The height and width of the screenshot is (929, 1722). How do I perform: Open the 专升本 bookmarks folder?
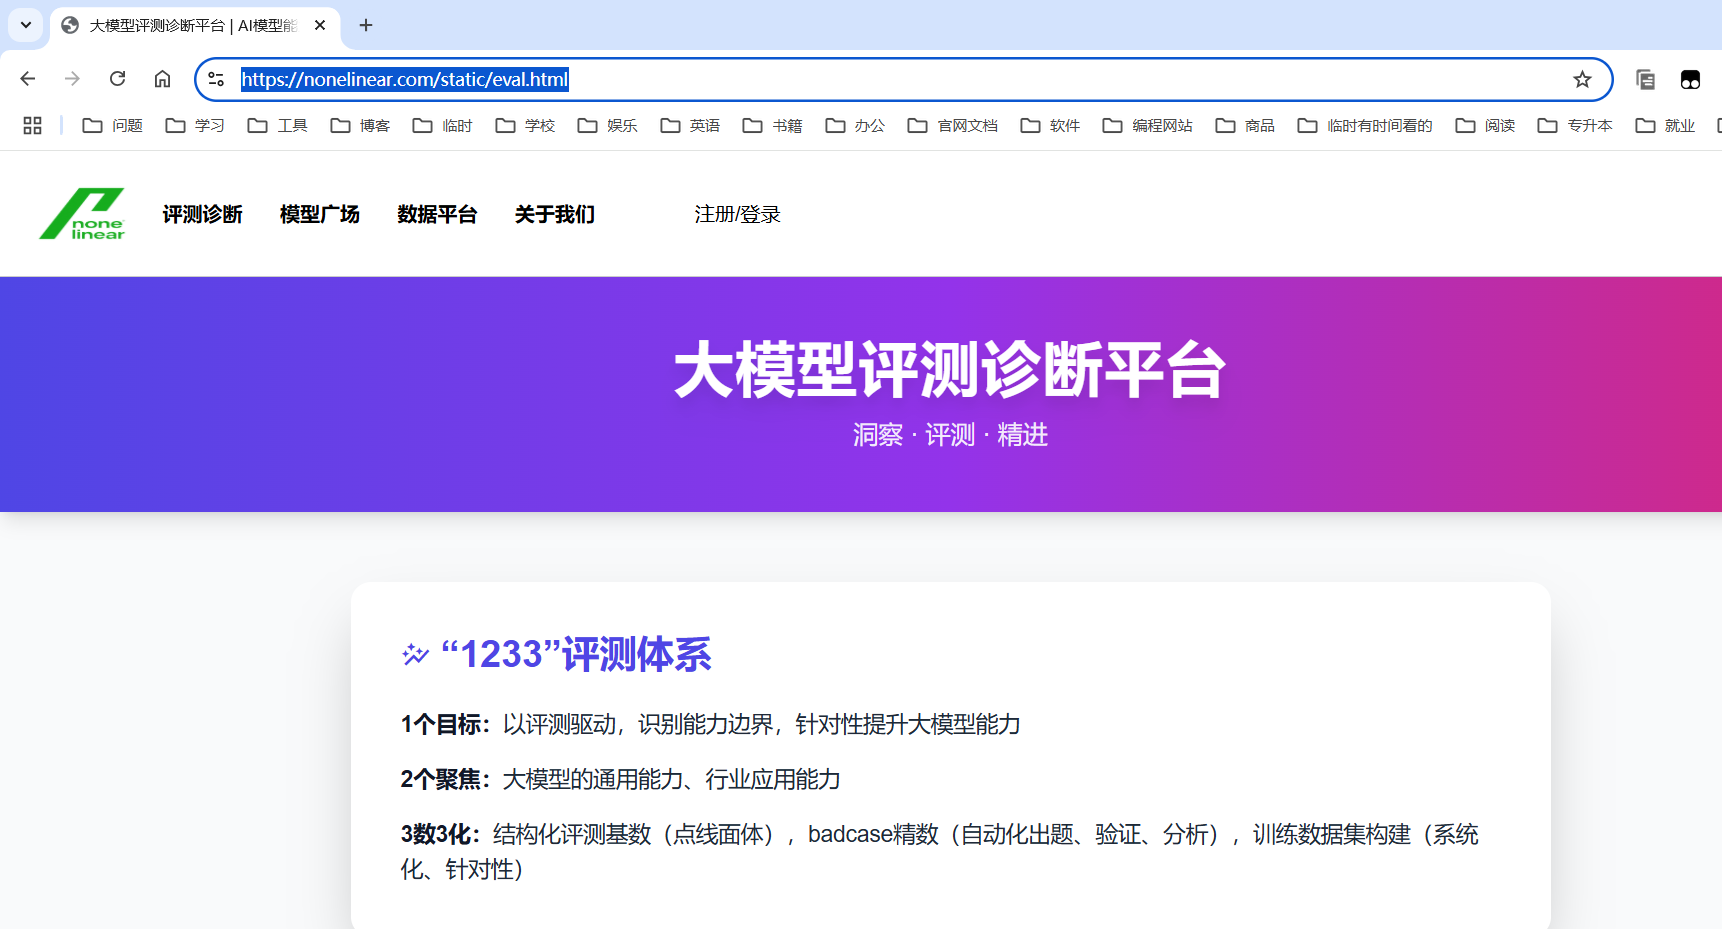pyautogui.click(x=1575, y=125)
